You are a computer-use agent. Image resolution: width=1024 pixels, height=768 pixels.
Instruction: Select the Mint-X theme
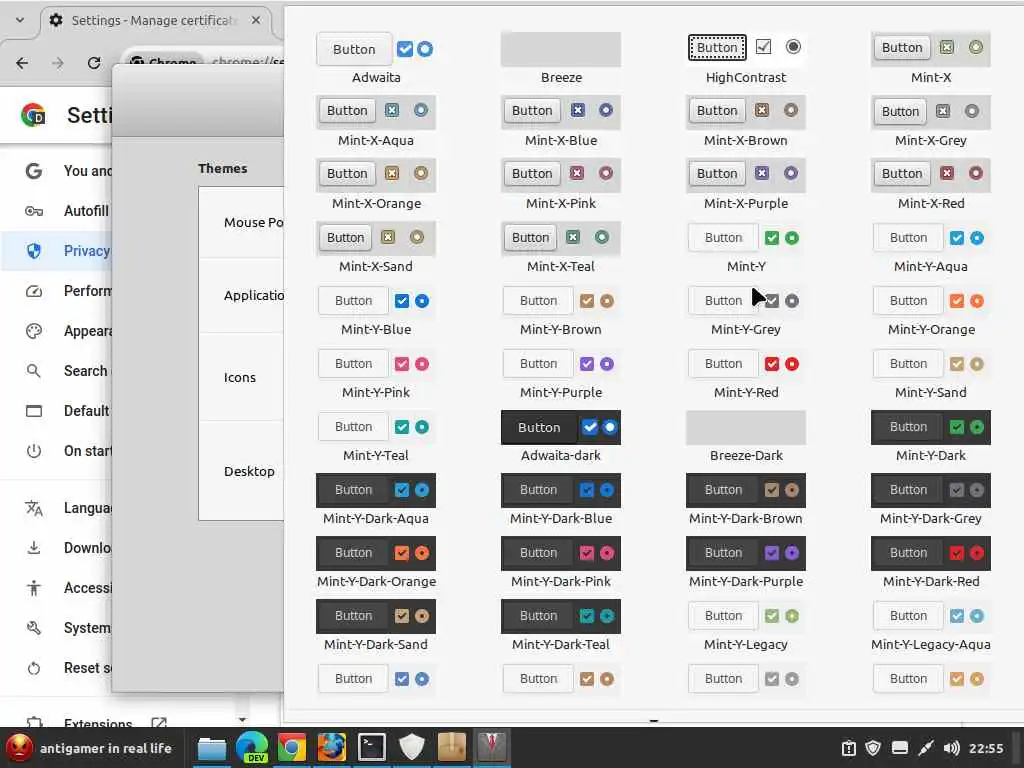[931, 59]
